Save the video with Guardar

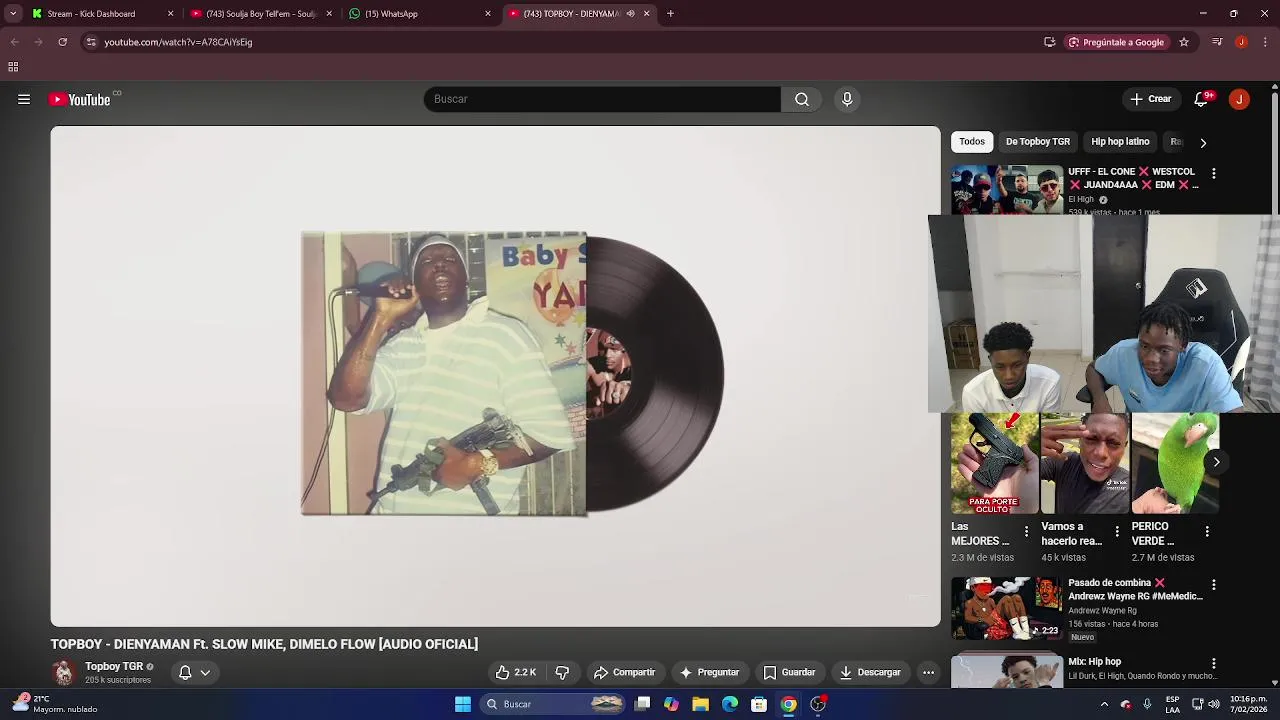click(789, 673)
